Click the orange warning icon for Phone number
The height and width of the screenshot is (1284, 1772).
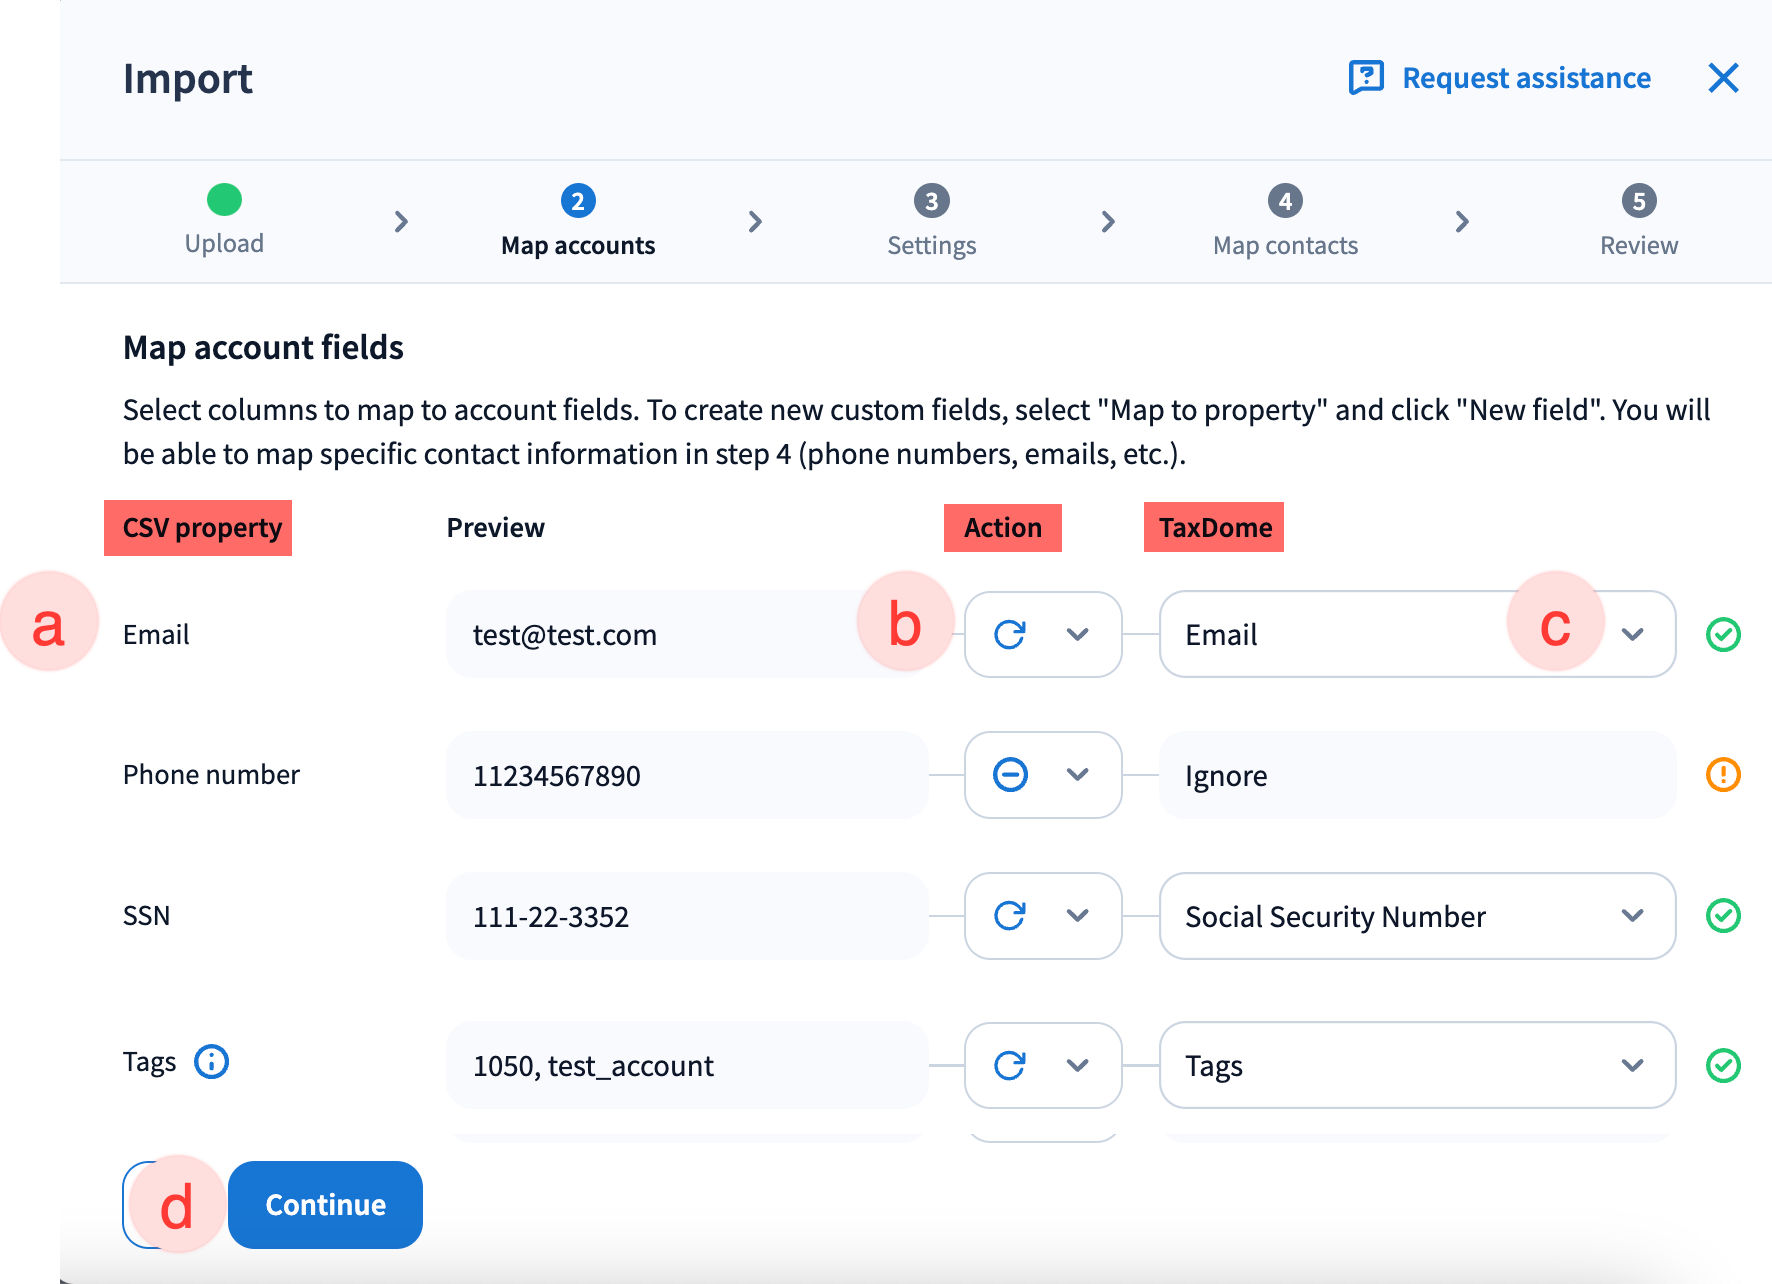(1722, 775)
